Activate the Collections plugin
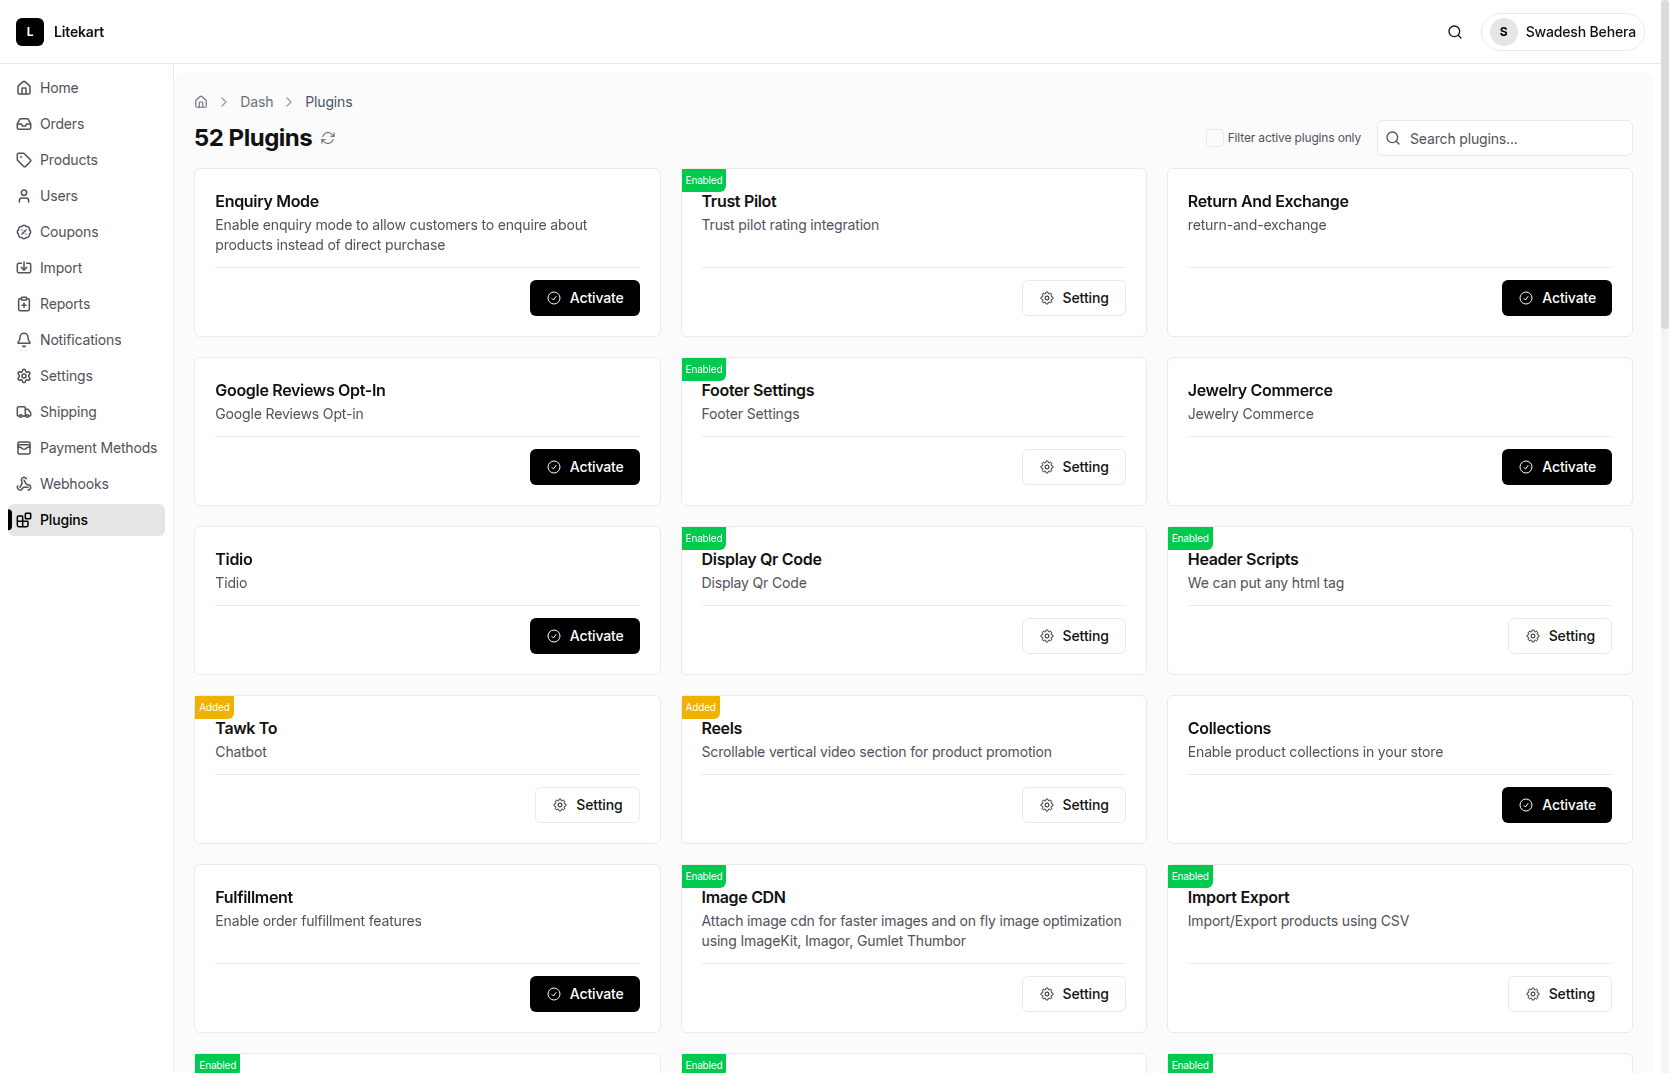This screenshot has height=1073, width=1669. point(1557,805)
